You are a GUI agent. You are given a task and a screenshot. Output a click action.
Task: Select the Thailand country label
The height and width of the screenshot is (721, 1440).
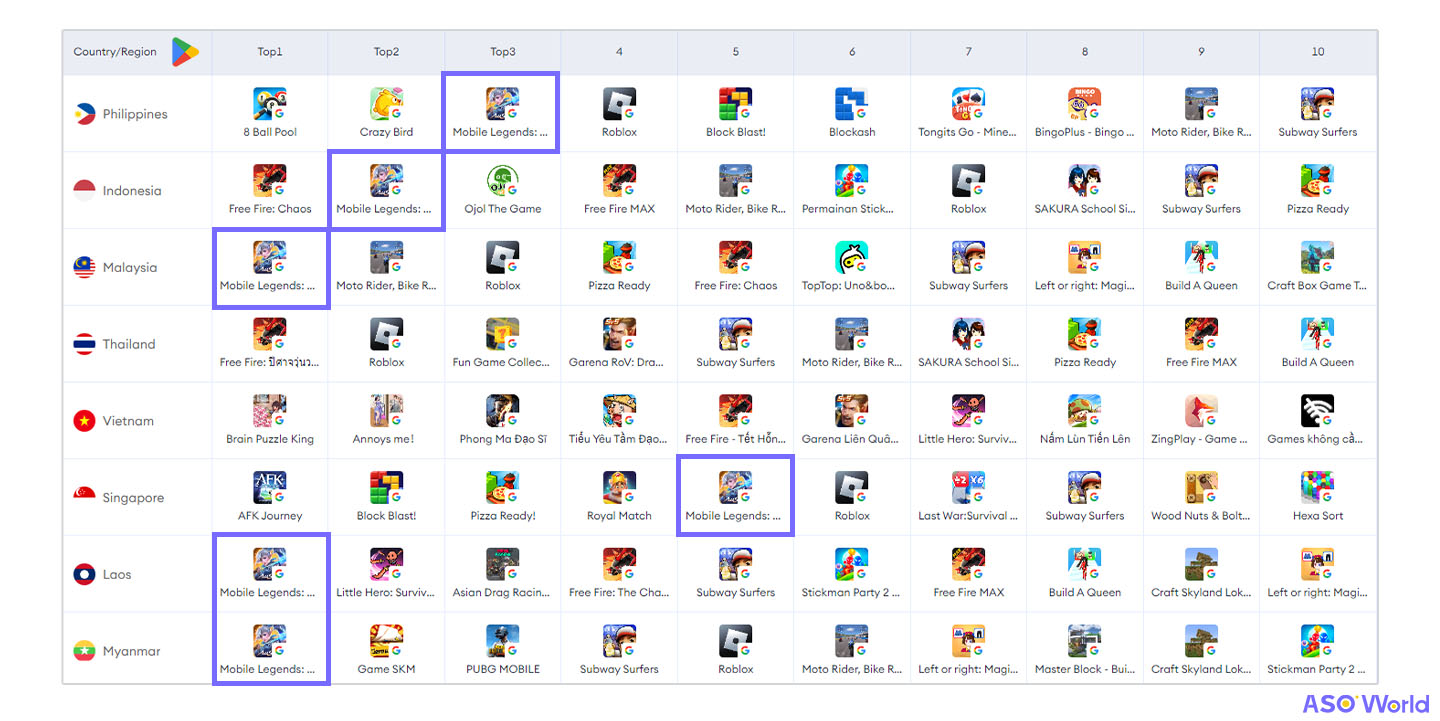pos(129,344)
